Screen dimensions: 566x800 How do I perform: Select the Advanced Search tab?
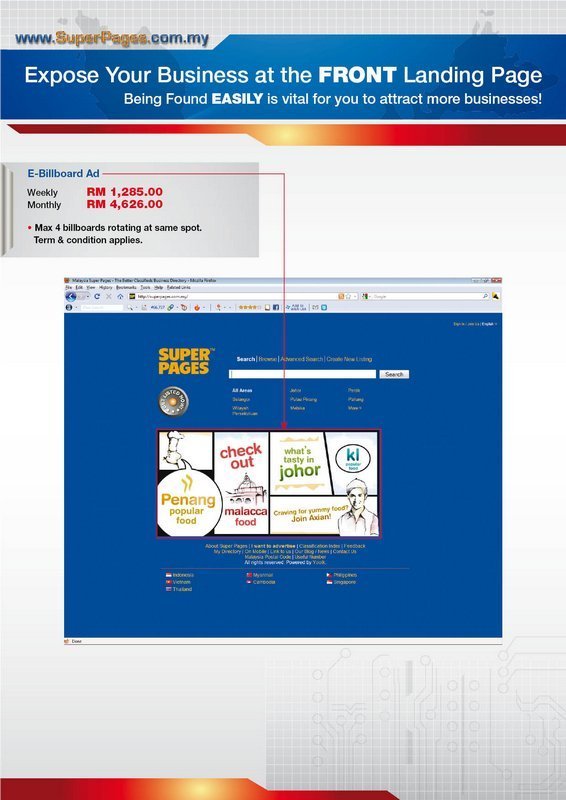[302, 359]
